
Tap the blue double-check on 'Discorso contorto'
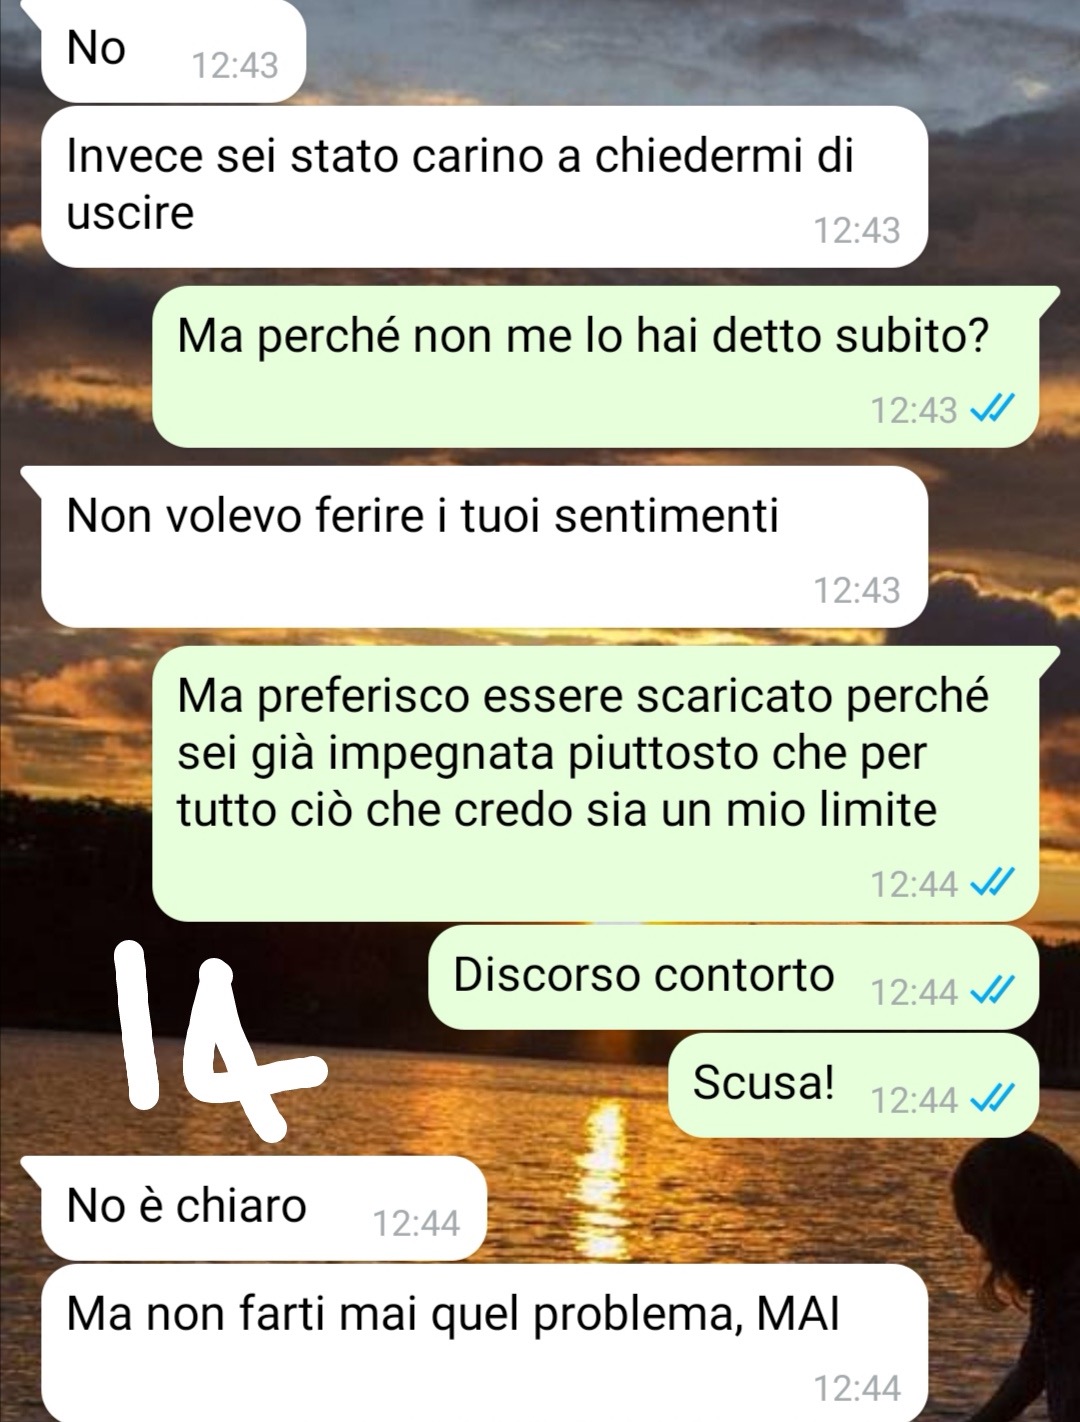click(x=993, y=991)
